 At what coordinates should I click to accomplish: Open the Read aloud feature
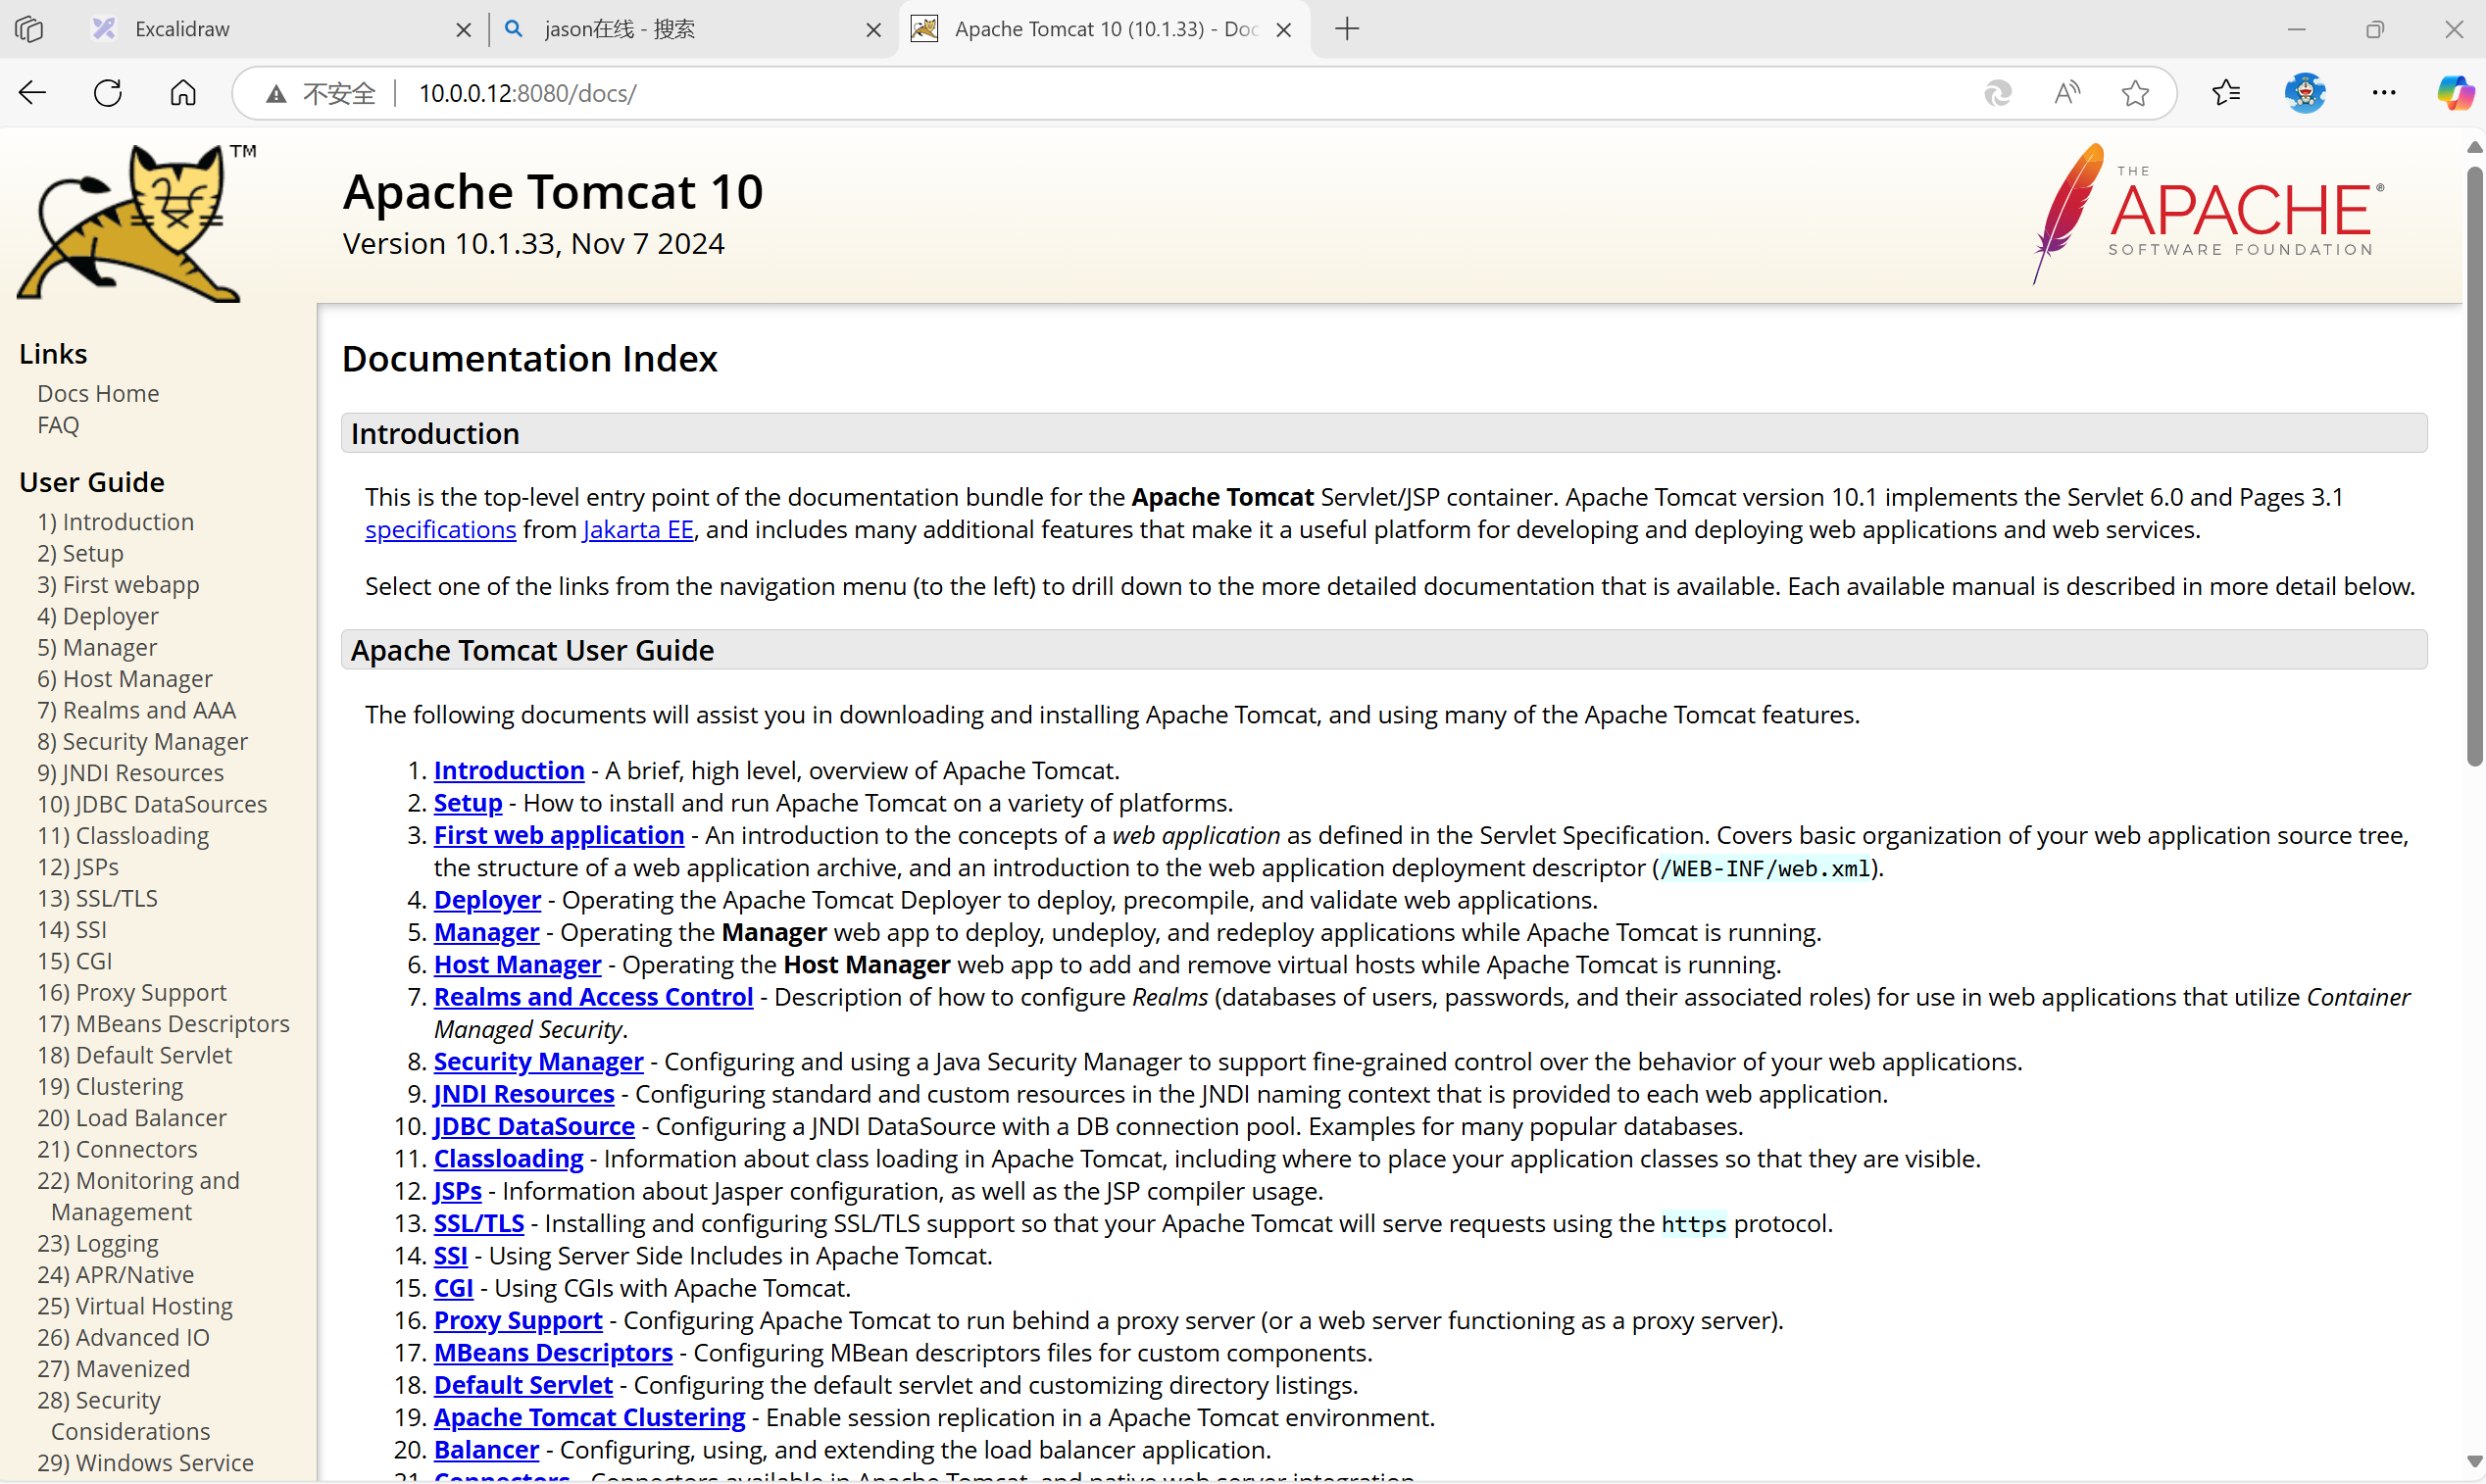[2067, 93]
